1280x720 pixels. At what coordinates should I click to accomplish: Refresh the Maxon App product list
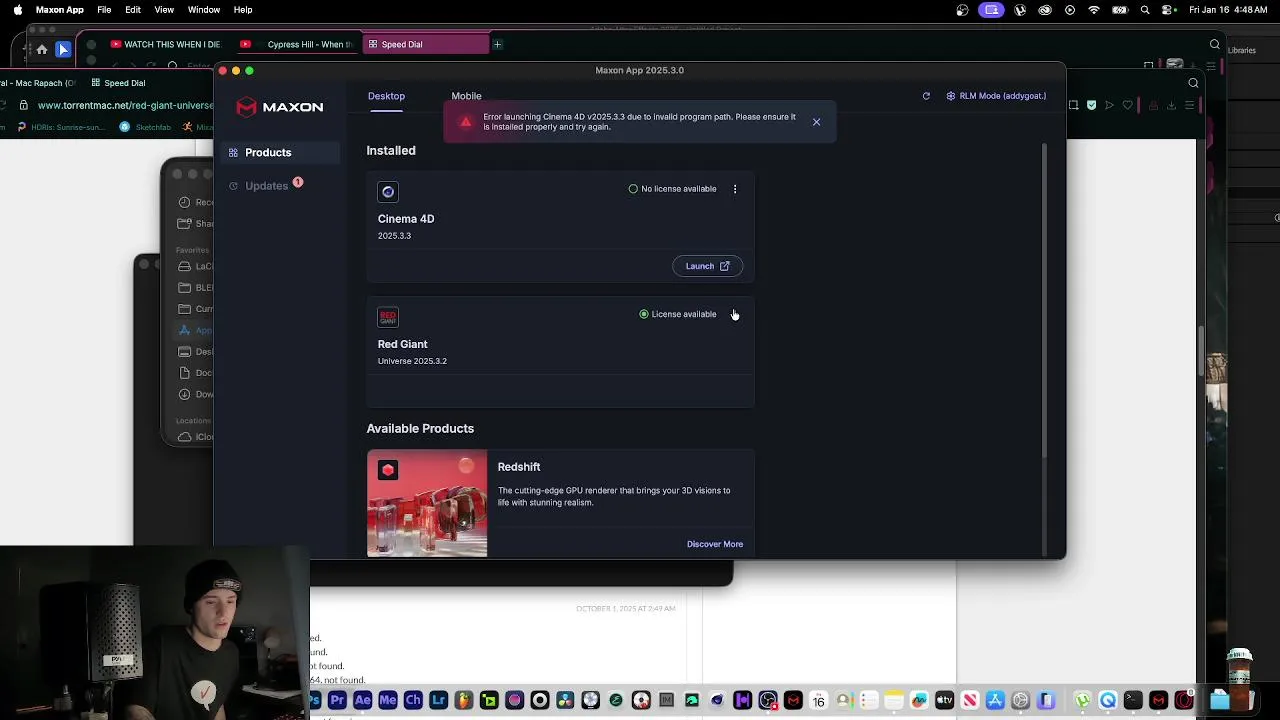pyautogui.click(x=926, y=96)
